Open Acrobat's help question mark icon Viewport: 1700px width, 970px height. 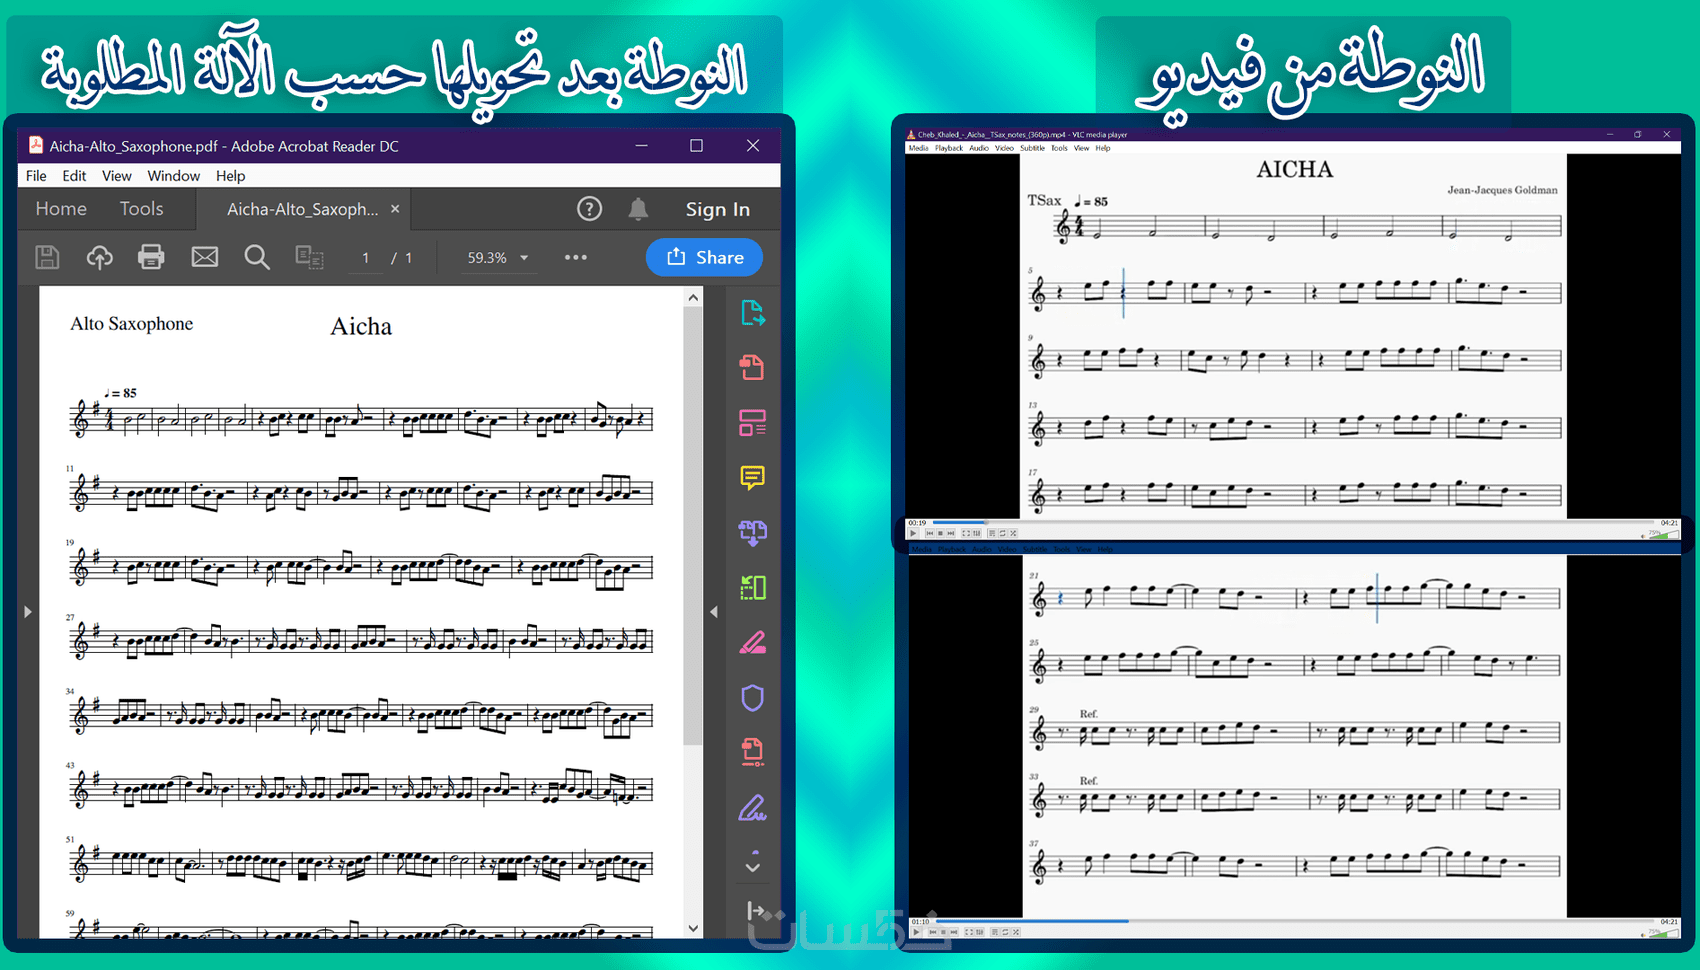click(589, 209)
